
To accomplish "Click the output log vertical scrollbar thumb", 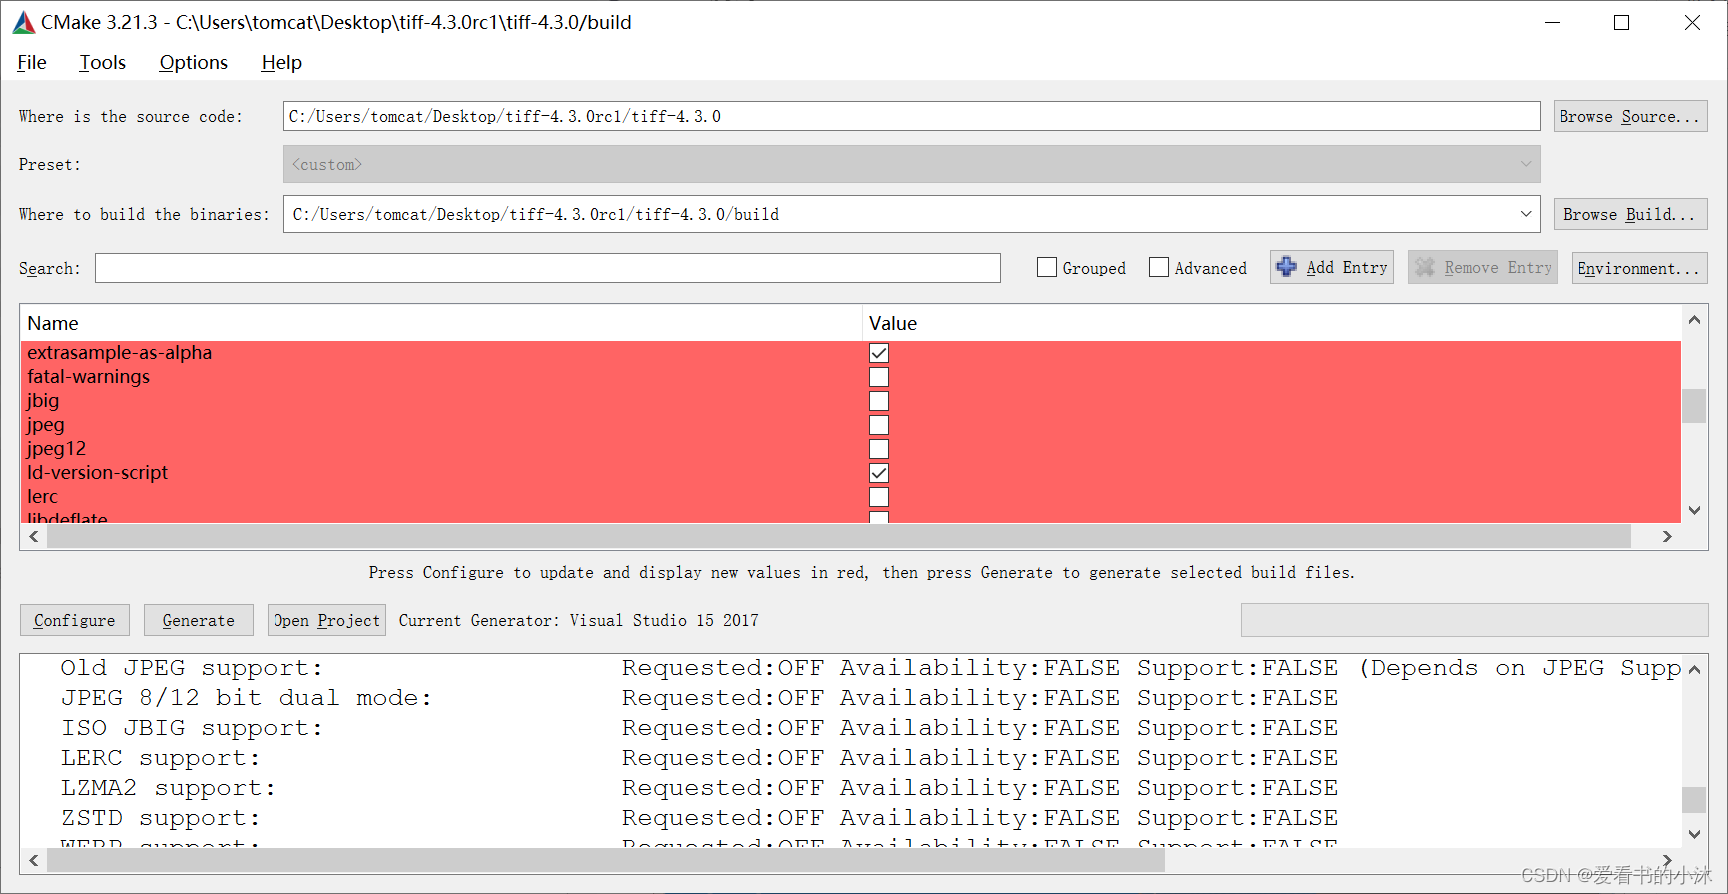I will [1694, 800].
